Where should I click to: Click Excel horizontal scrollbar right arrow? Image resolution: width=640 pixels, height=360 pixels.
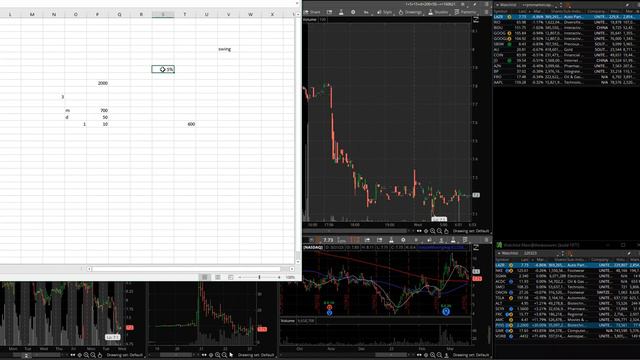coord(291,269)
